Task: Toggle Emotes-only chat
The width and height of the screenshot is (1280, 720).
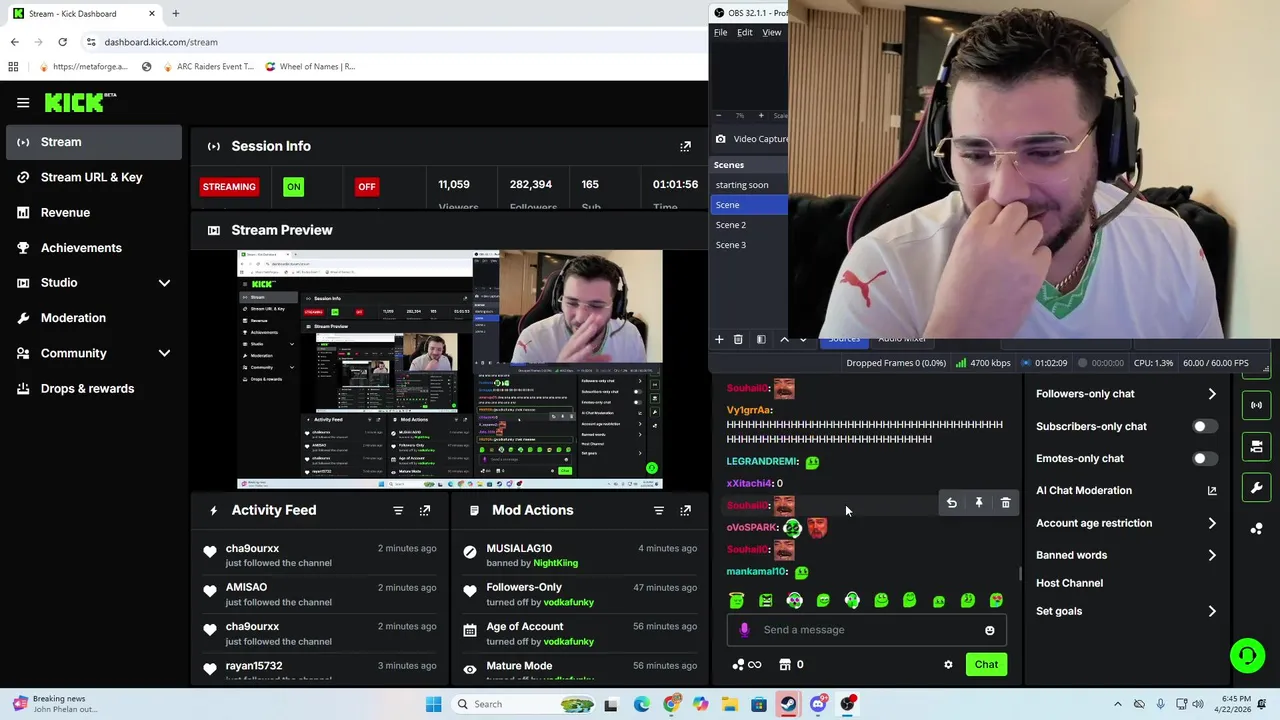Action: coord(1204,459)
